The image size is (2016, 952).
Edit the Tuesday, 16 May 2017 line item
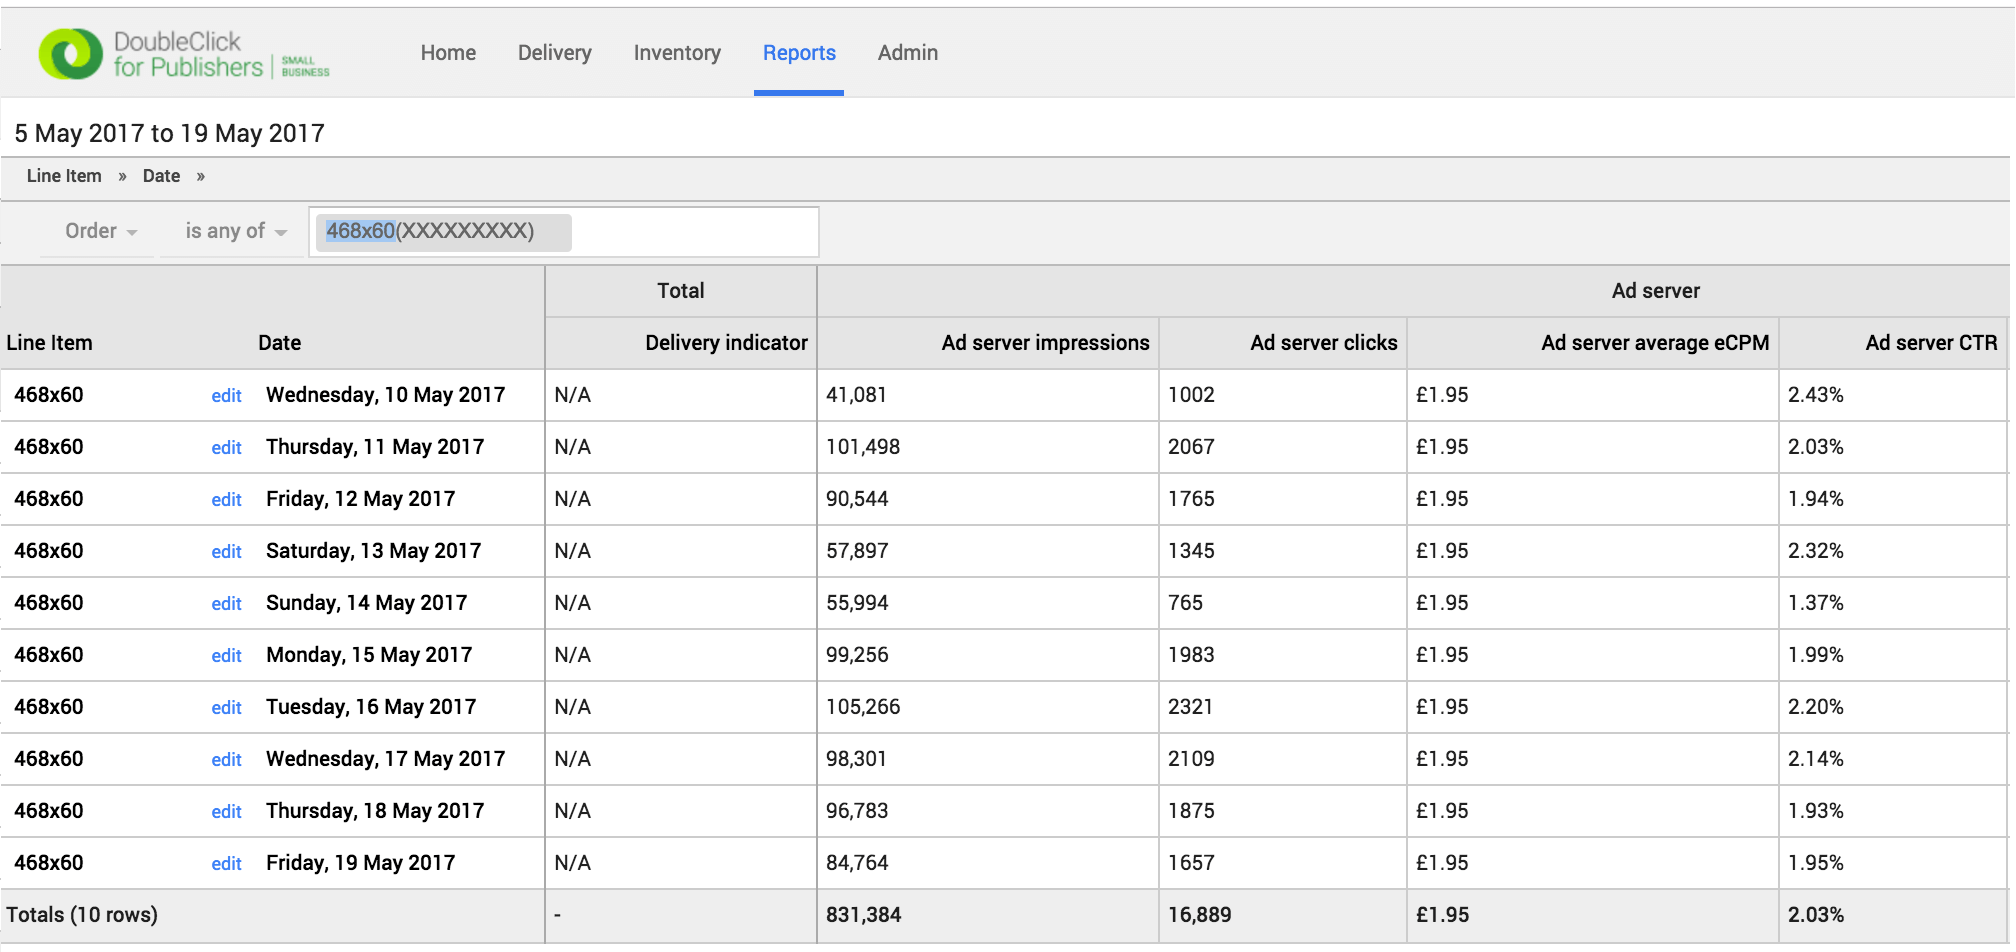226,708
